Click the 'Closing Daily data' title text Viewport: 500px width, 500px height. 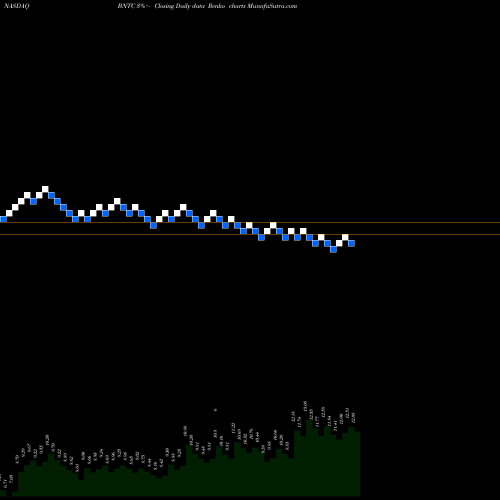click(180, 6)
